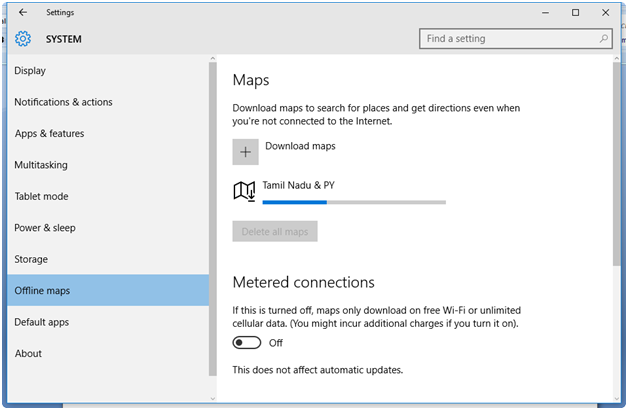Click the main content vertical scrollbar

click(x=616, y=160)
